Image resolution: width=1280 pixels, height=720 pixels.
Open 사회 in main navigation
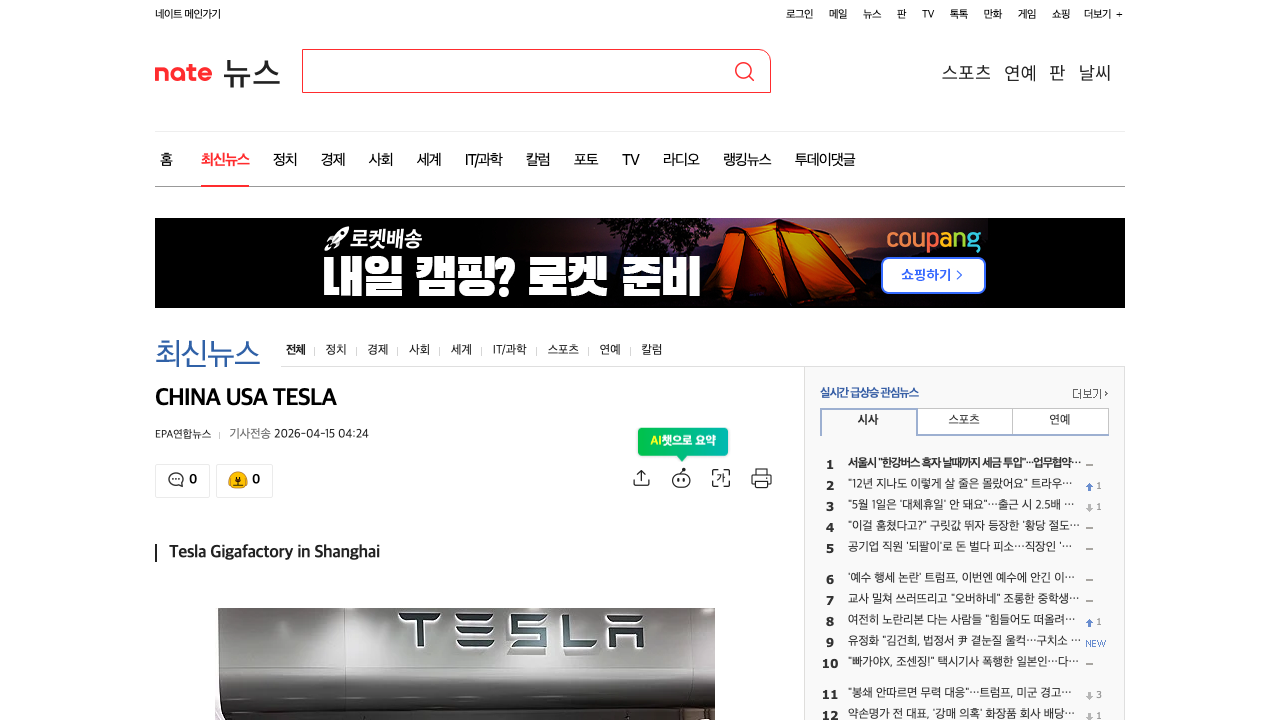tap(381, 159)
